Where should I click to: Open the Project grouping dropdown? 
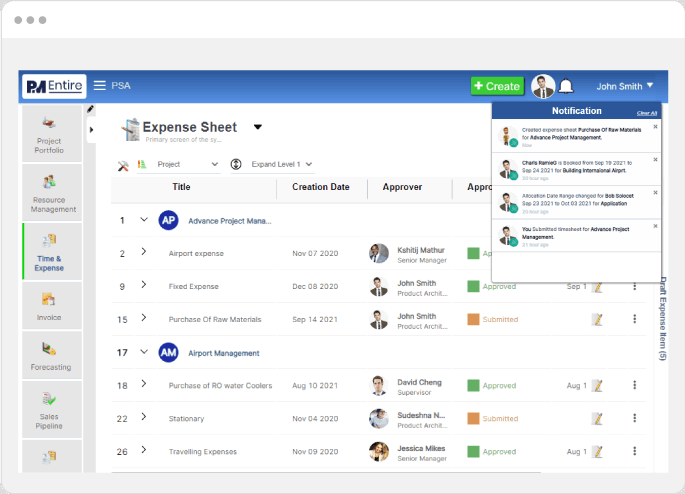pyautogui.click(x=187, y=164)
